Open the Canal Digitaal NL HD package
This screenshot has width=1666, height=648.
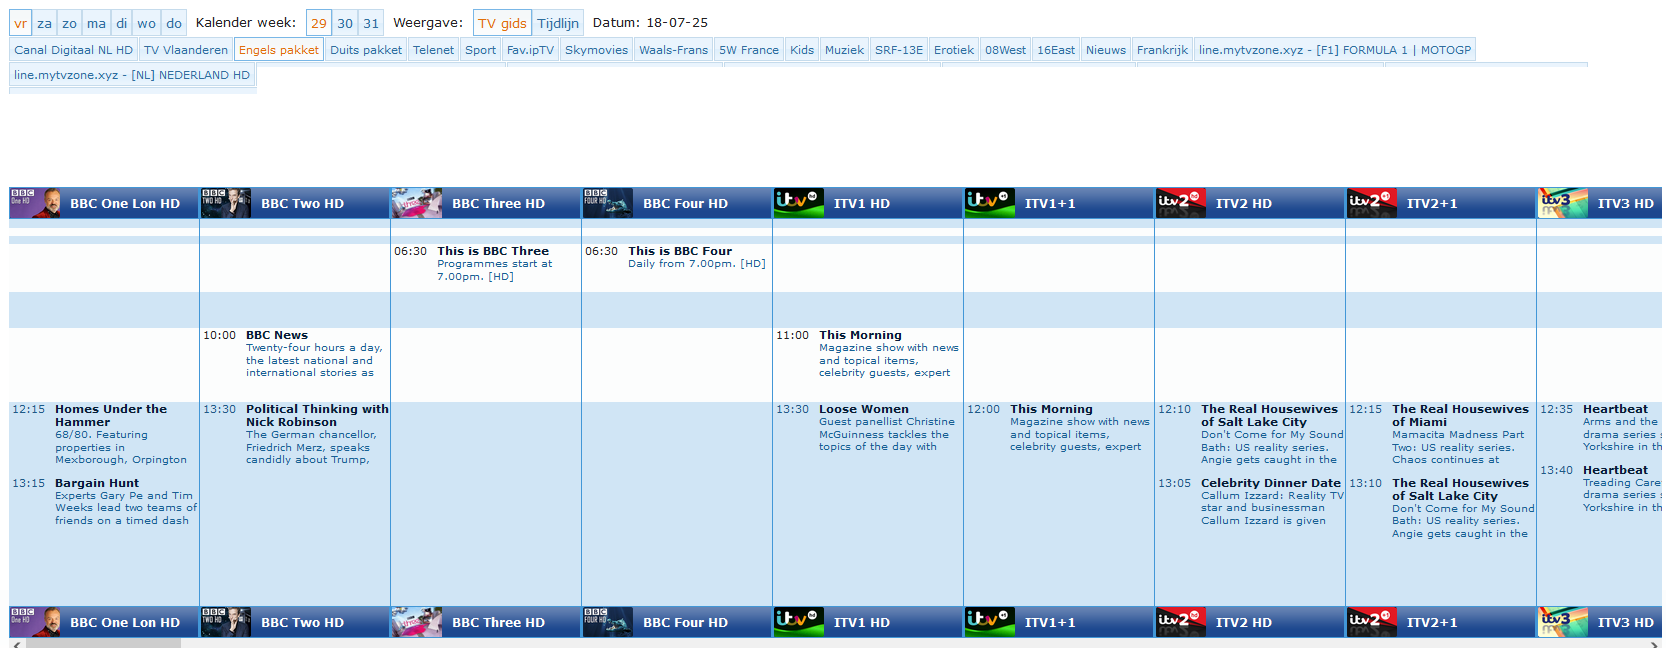point(73,50)
